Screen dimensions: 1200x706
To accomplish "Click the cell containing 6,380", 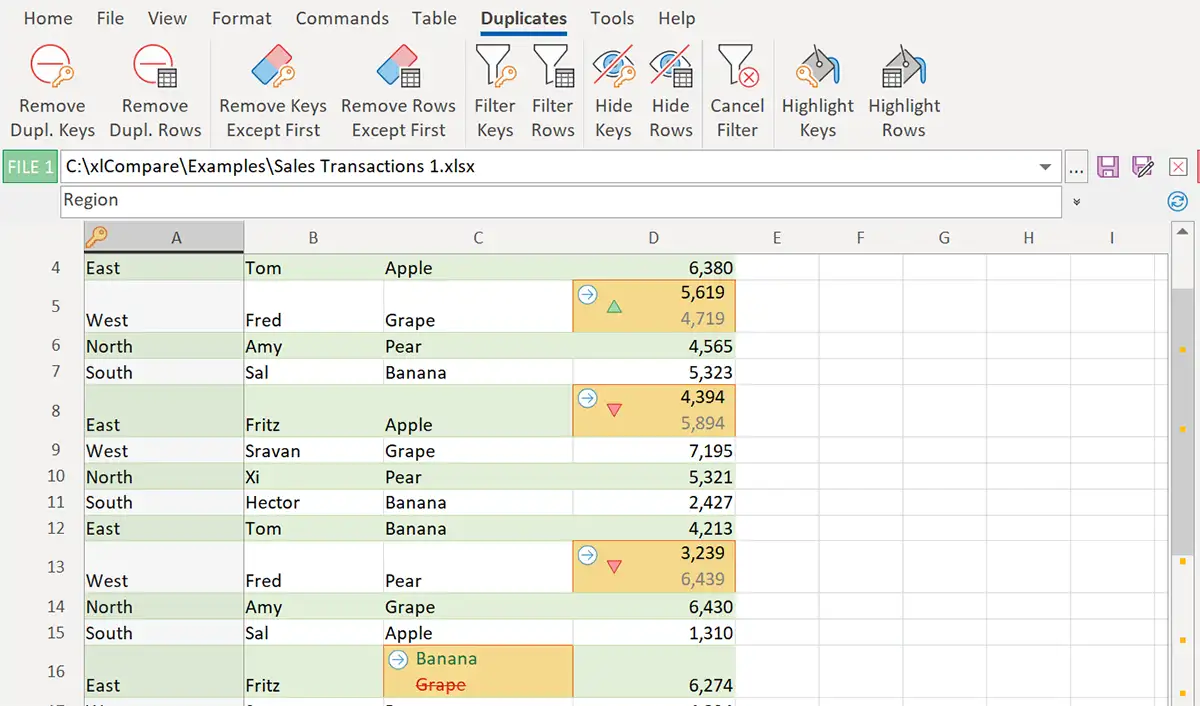I will click(654, 267).
